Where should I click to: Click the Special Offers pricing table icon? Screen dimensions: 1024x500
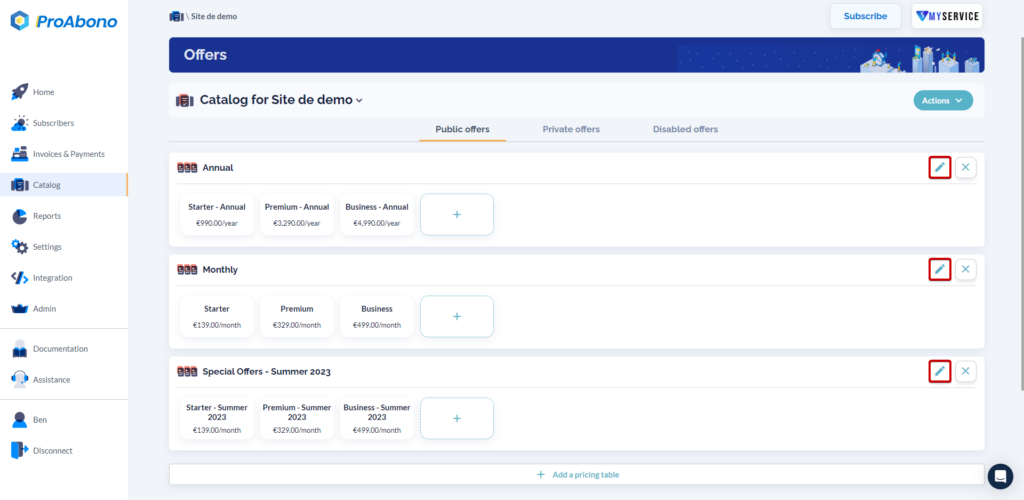click(x=187, y=372)
